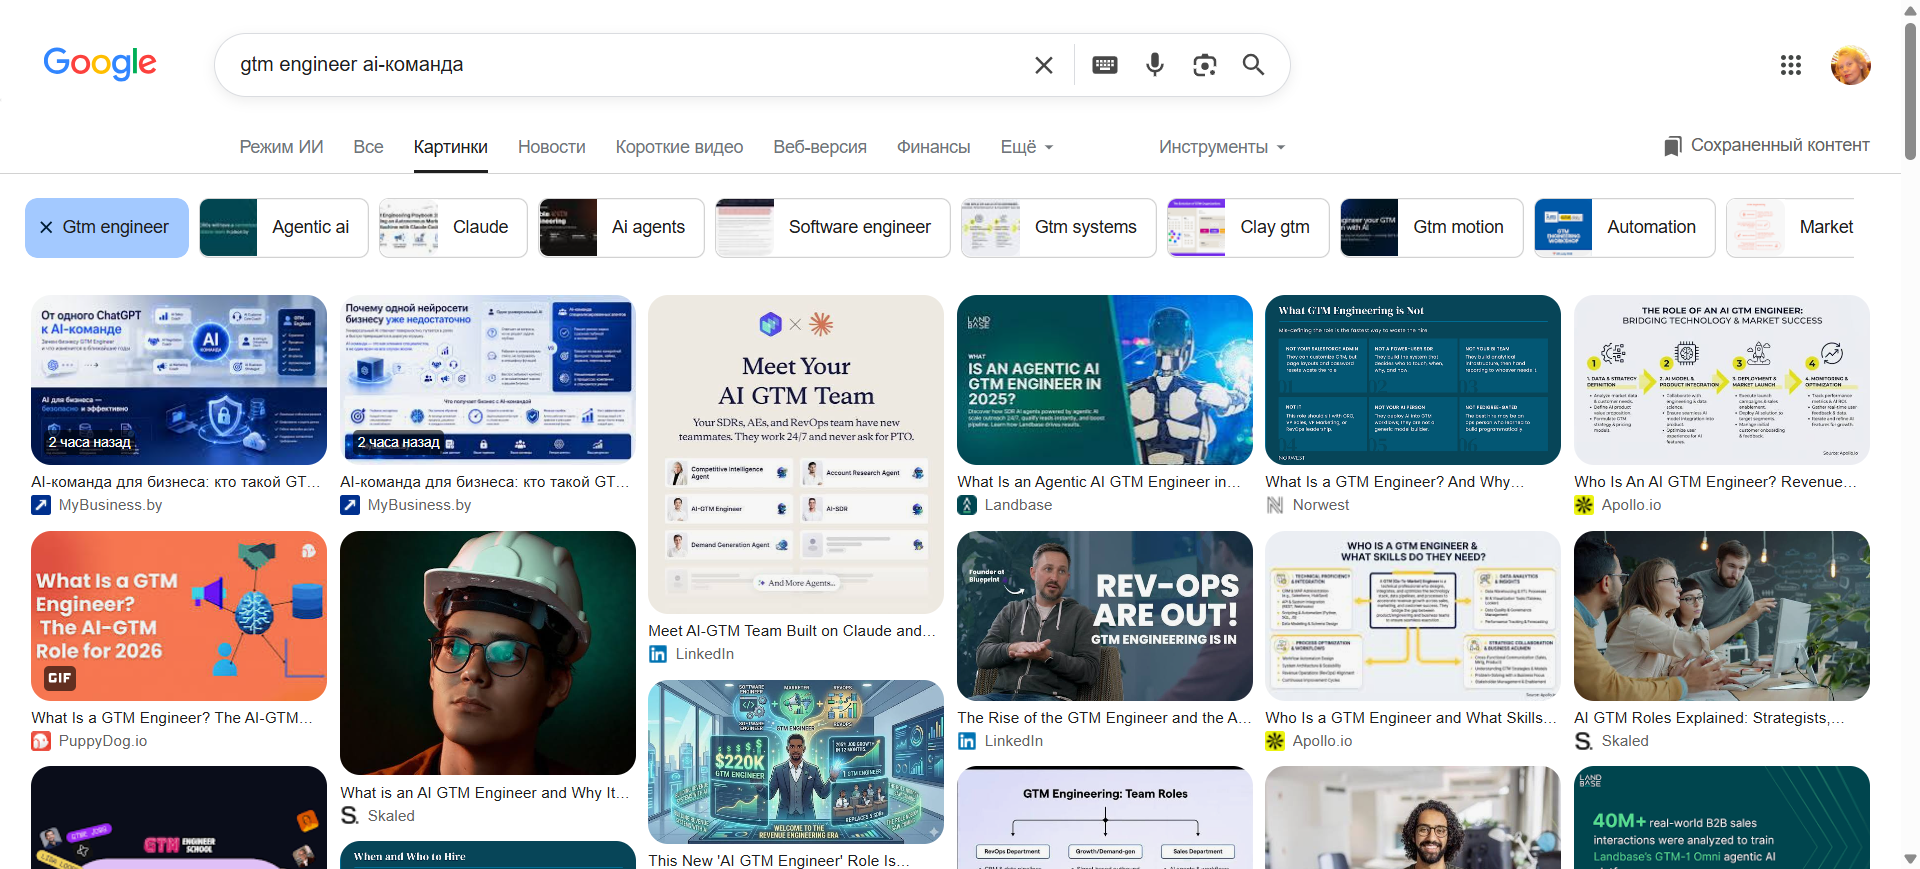Open the team at computers office photo
Screen dimensions: 1920x869
tap(1722, 616)
